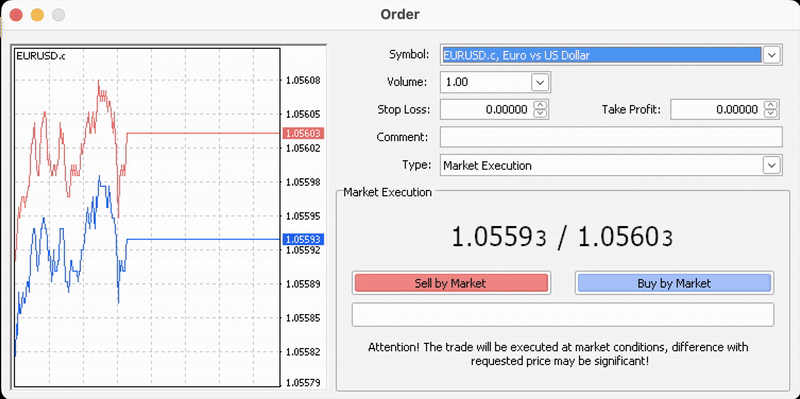
Task: Increase Take Profit with up stepper arrow
Action: (771, 105)
